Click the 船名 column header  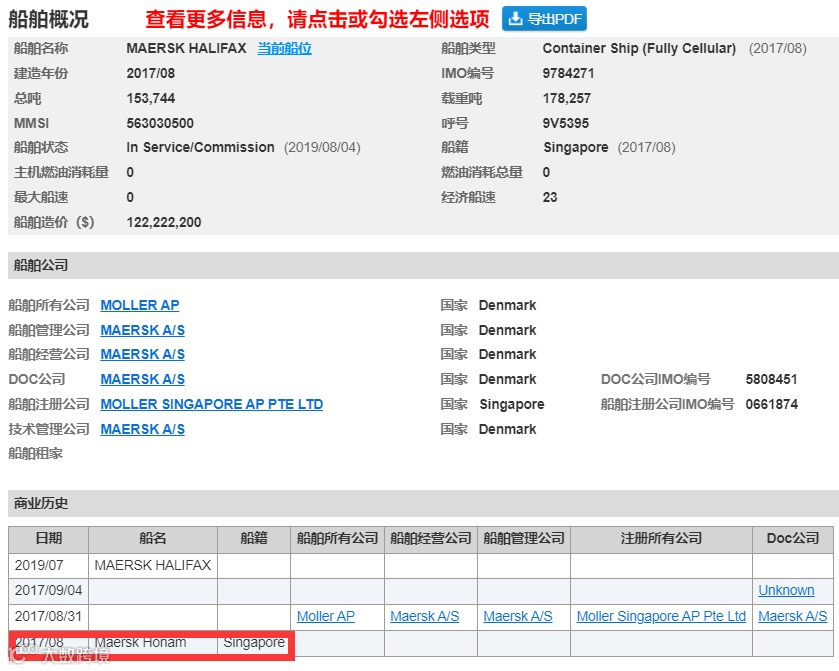pyautogui.click(x=153, y=539)
